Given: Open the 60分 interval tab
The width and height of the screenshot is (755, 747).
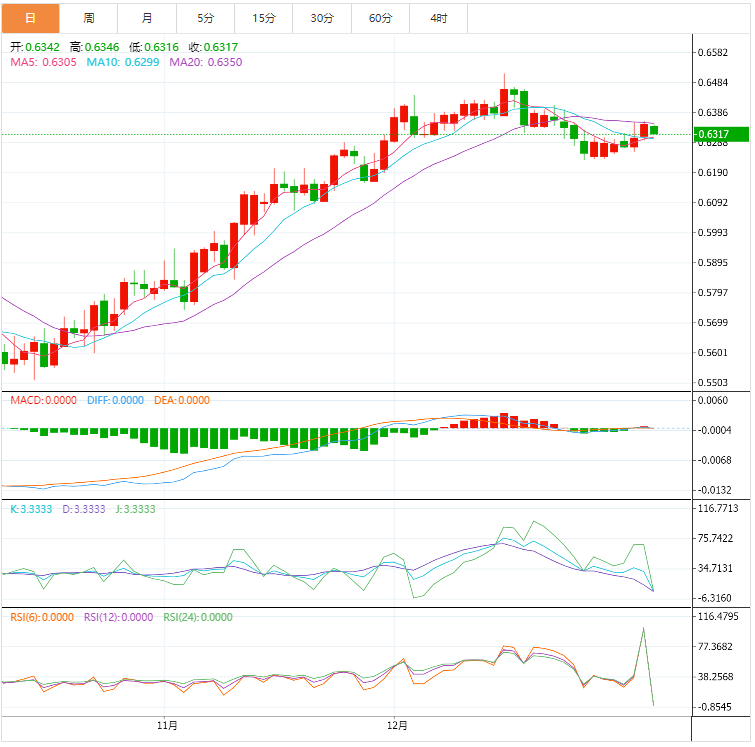Looking at the screenshot, I should [381, 18].
